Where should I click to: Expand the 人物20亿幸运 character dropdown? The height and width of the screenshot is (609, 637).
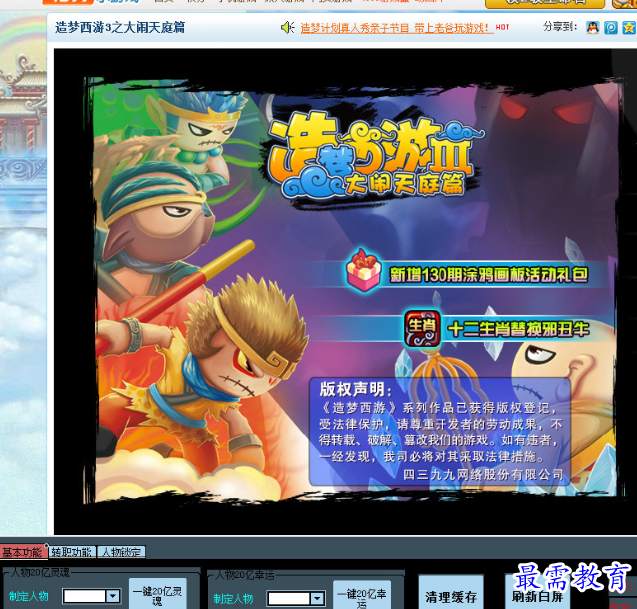coord(317,598)
